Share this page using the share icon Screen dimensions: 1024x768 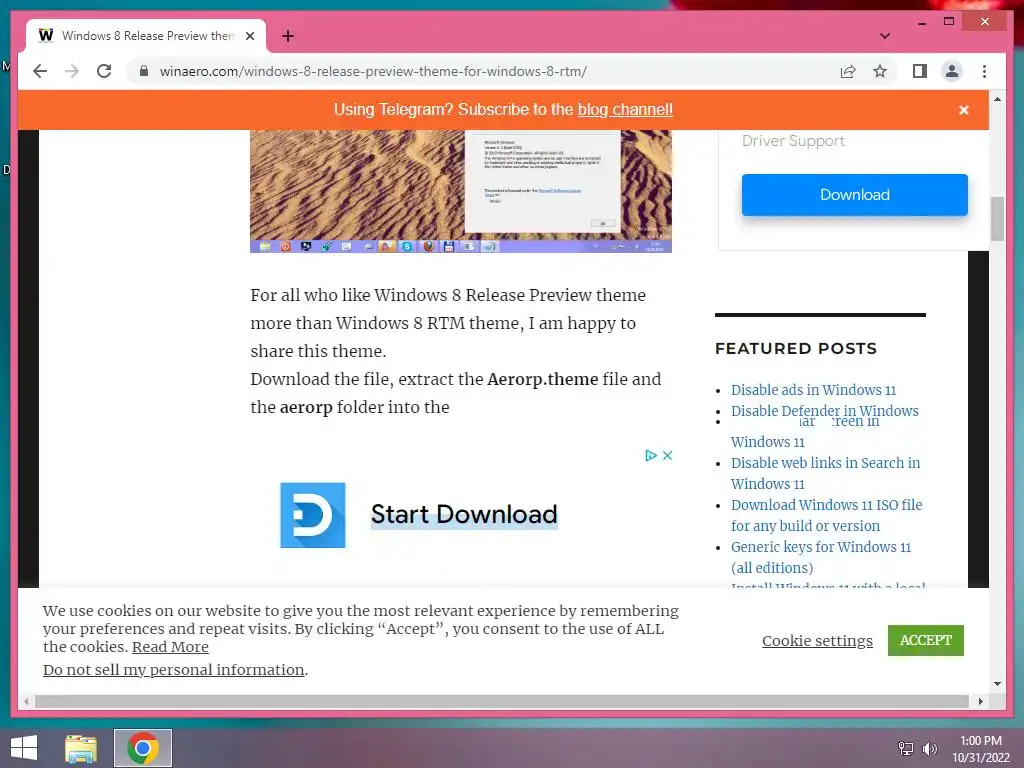tap(848, 71)
